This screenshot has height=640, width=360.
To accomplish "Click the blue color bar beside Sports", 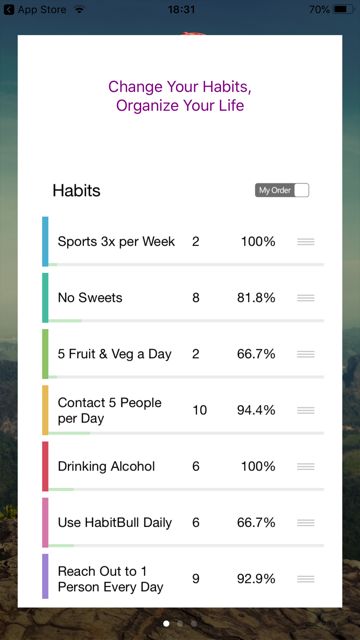I will point(45,241).
